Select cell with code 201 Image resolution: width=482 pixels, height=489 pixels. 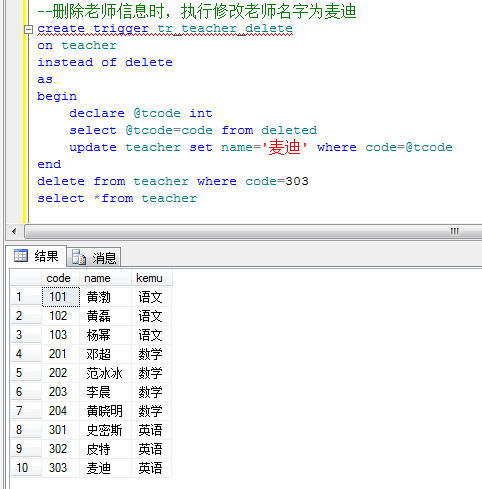(61, 354)
